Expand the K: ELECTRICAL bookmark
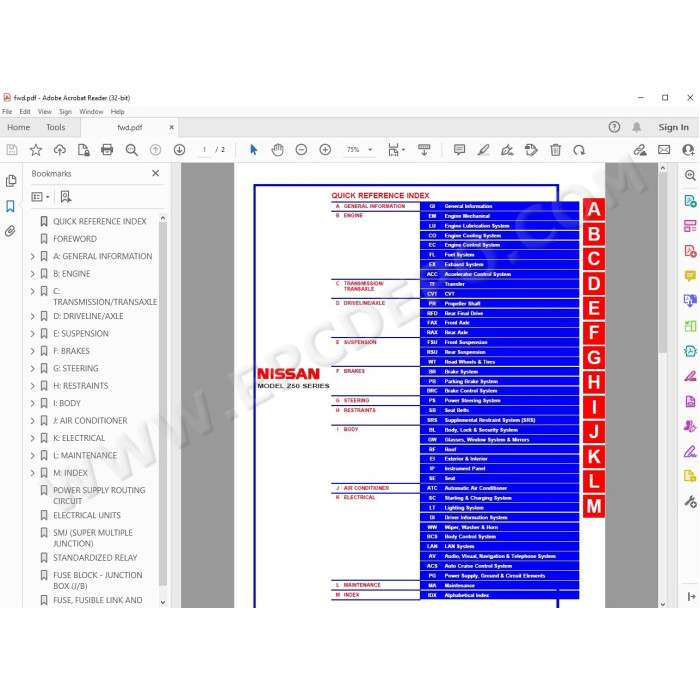 [33, 438]
